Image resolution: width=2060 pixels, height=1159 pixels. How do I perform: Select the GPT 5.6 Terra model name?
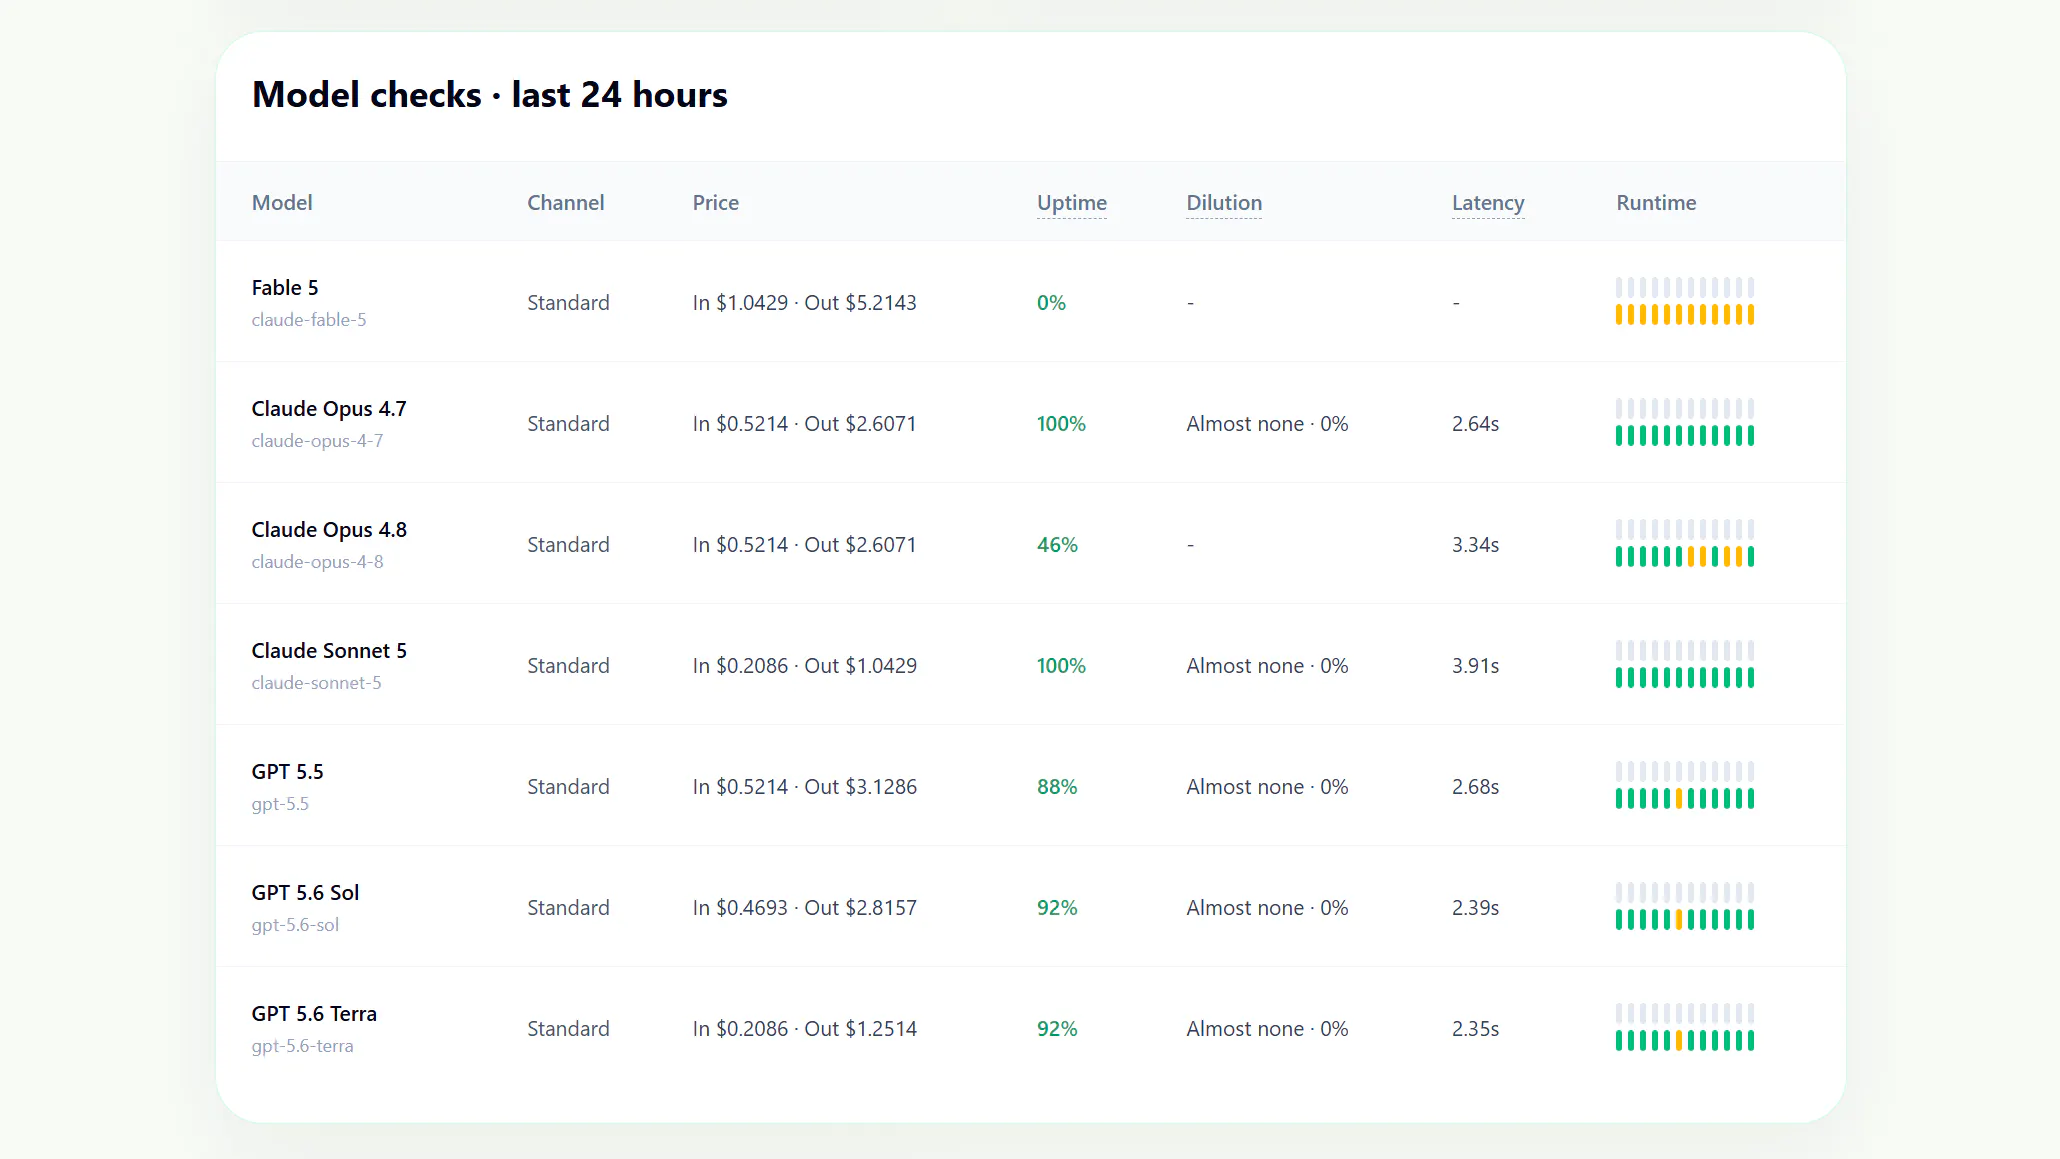[314, 1014]
